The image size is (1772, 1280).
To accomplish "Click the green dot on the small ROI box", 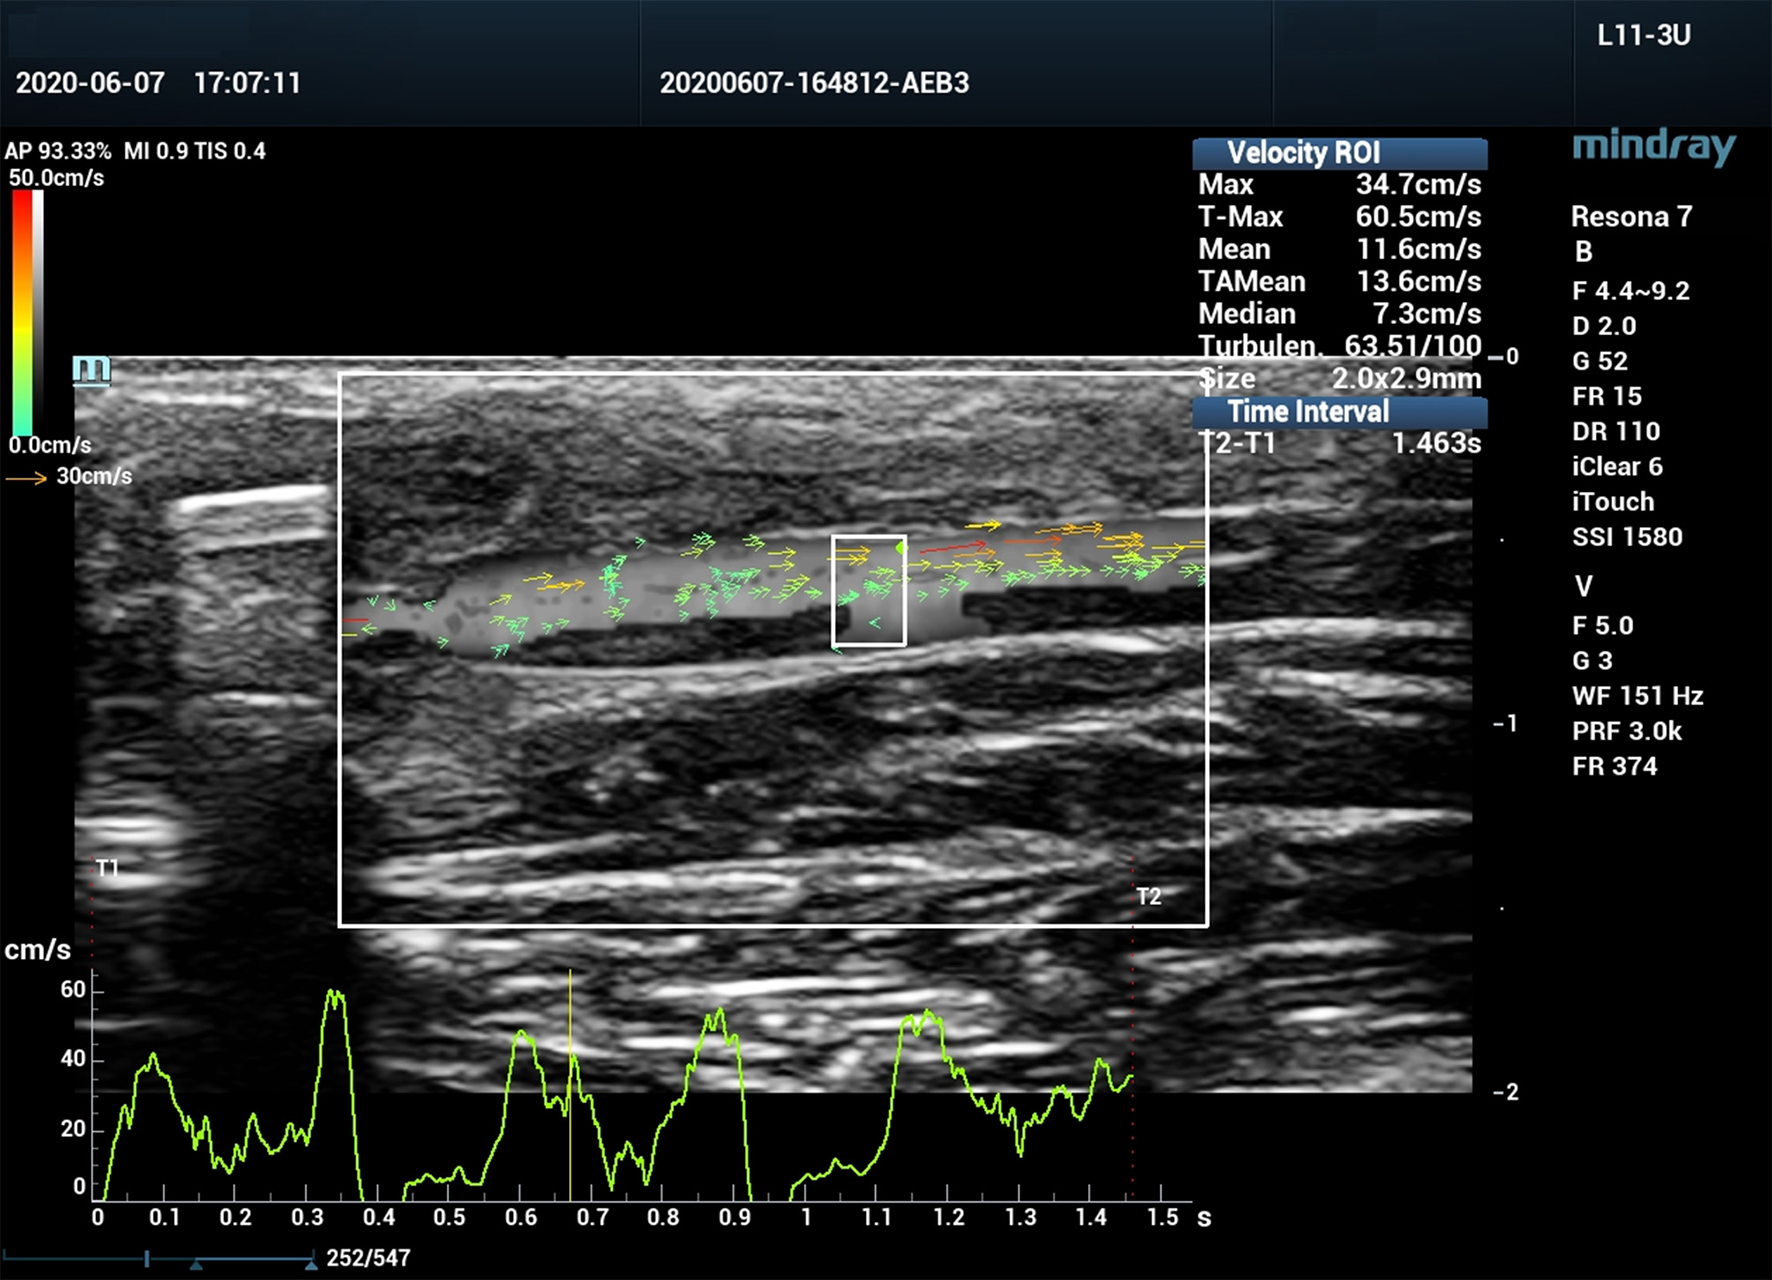I will point(900,548).
